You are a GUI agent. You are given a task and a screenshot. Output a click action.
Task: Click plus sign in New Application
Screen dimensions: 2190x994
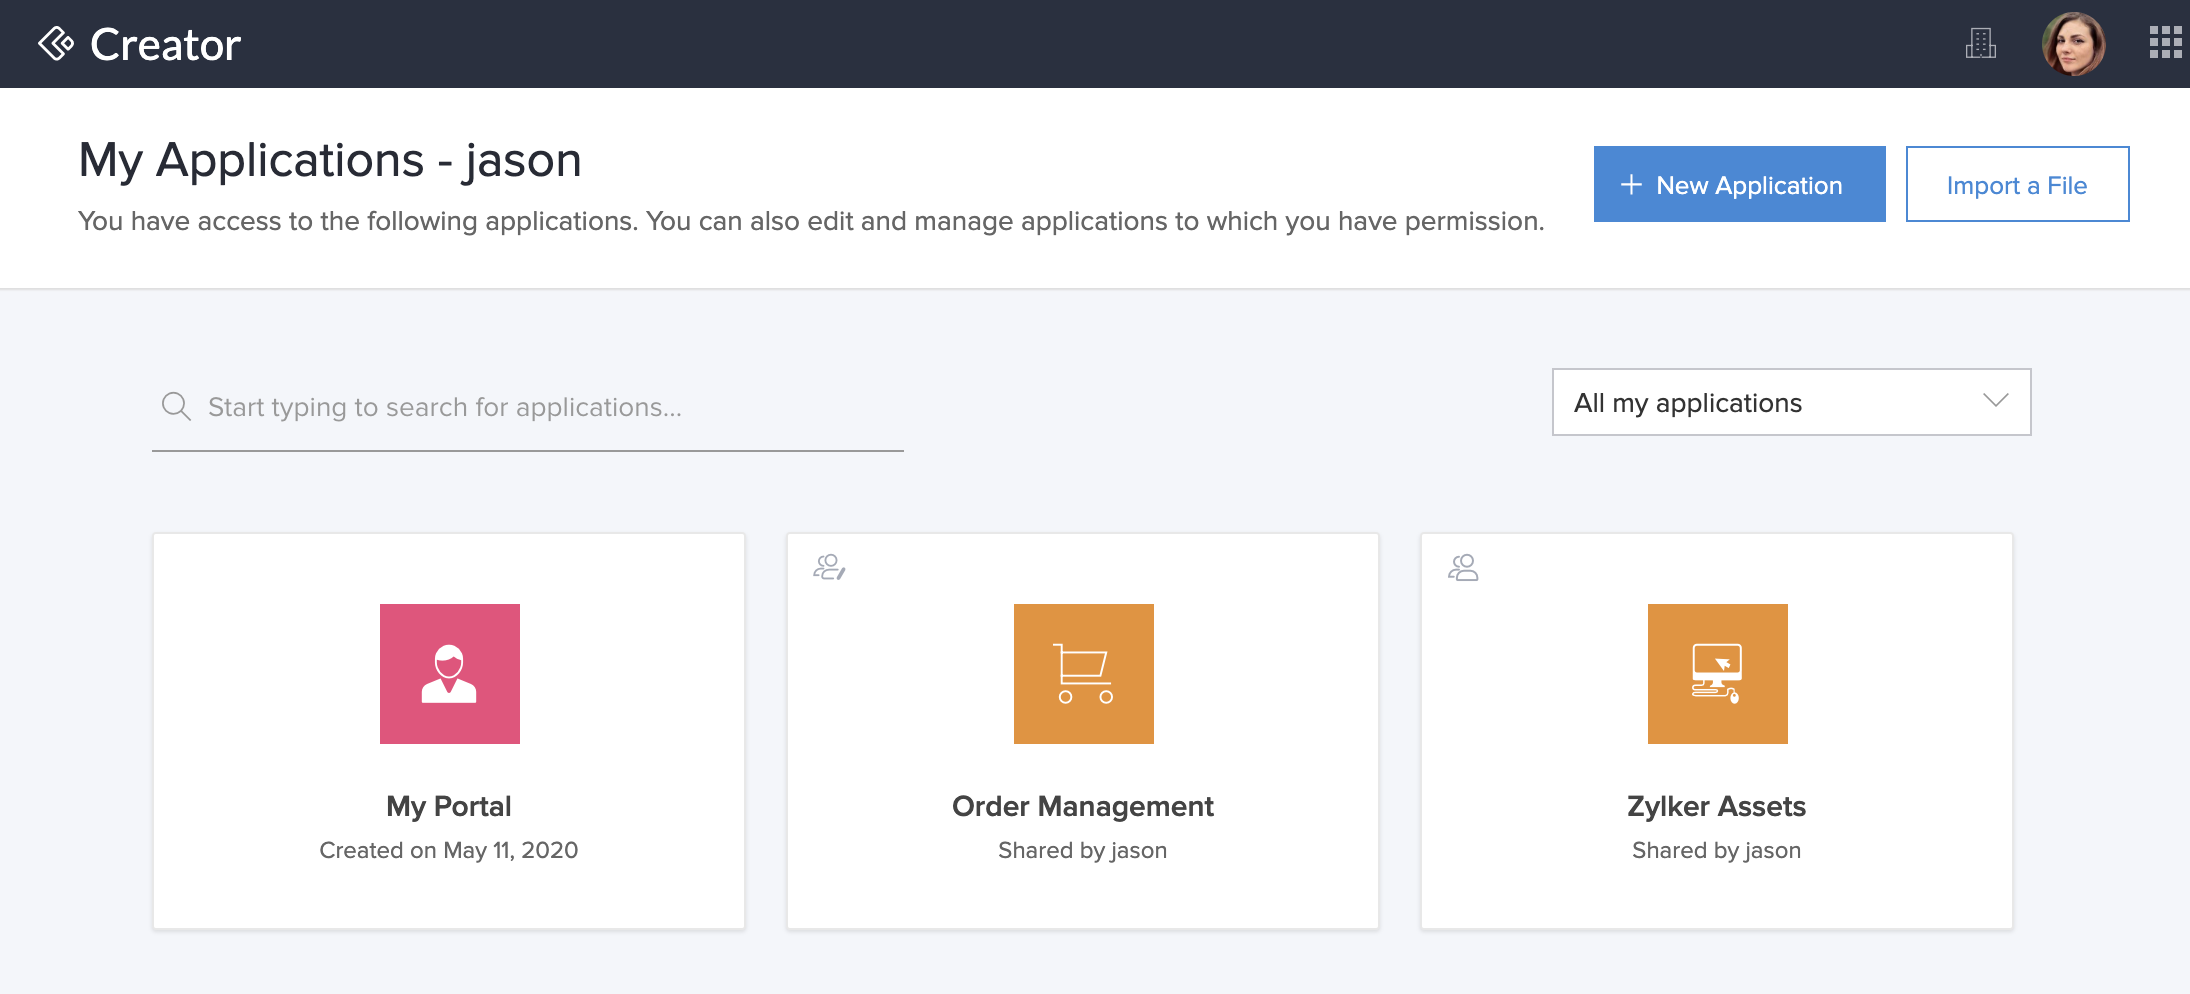click(x=1631, y=185)
